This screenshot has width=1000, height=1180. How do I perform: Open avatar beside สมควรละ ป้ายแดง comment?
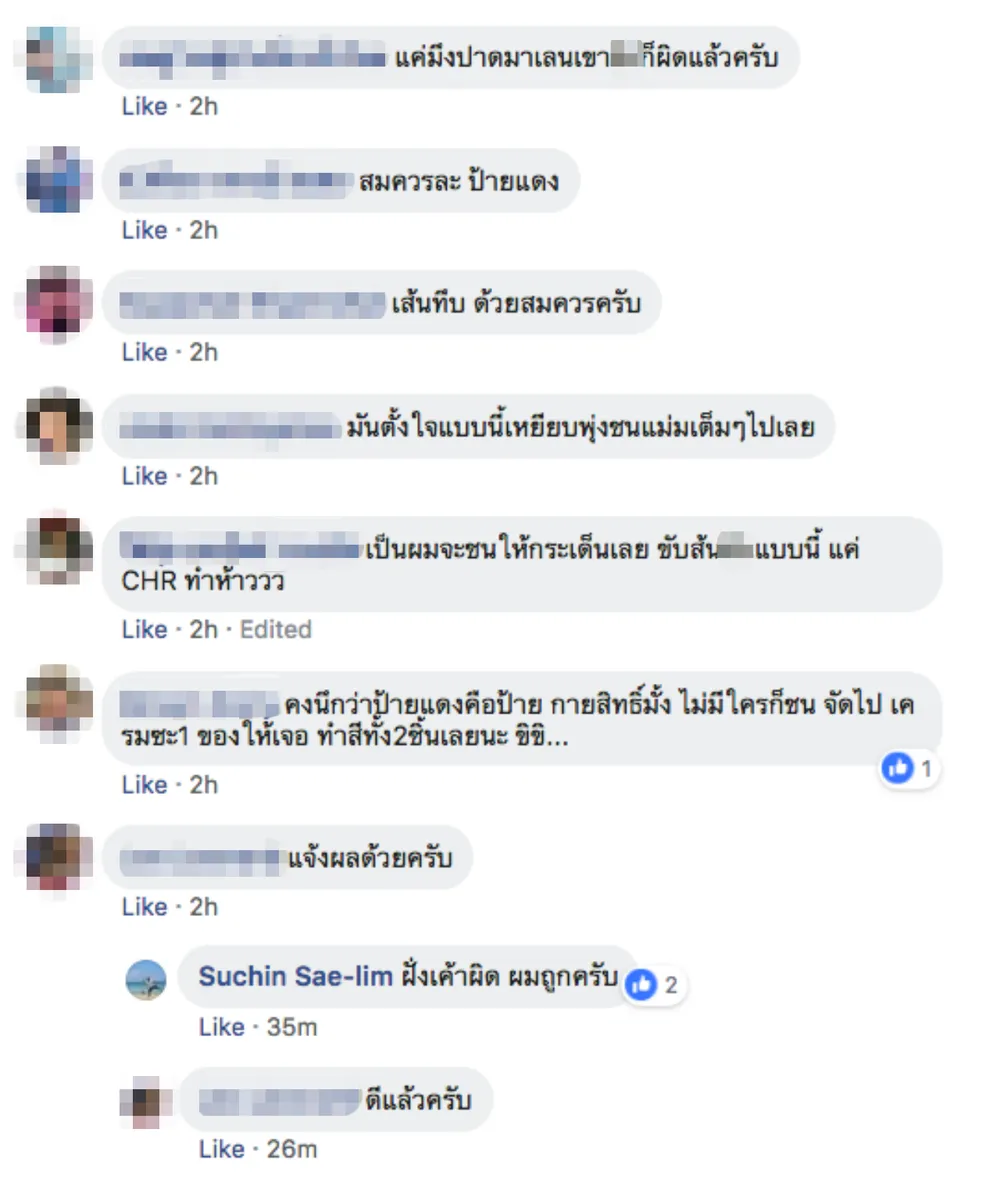point(54,180)
